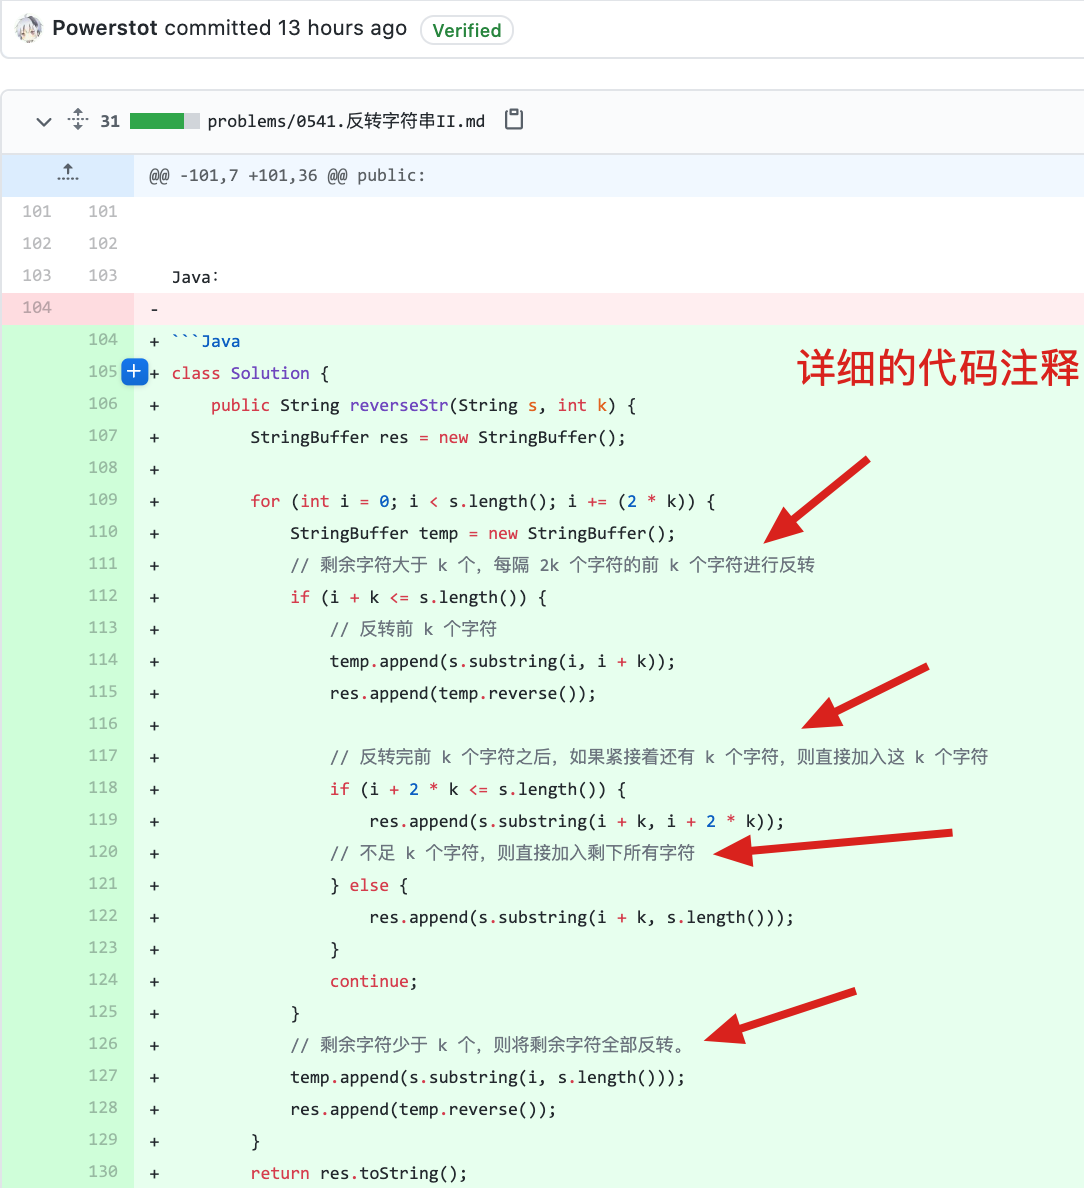Collapse the 0541 file diff chevron
The height and width of the screenshot is (1188, 1084).
[44, 121]
